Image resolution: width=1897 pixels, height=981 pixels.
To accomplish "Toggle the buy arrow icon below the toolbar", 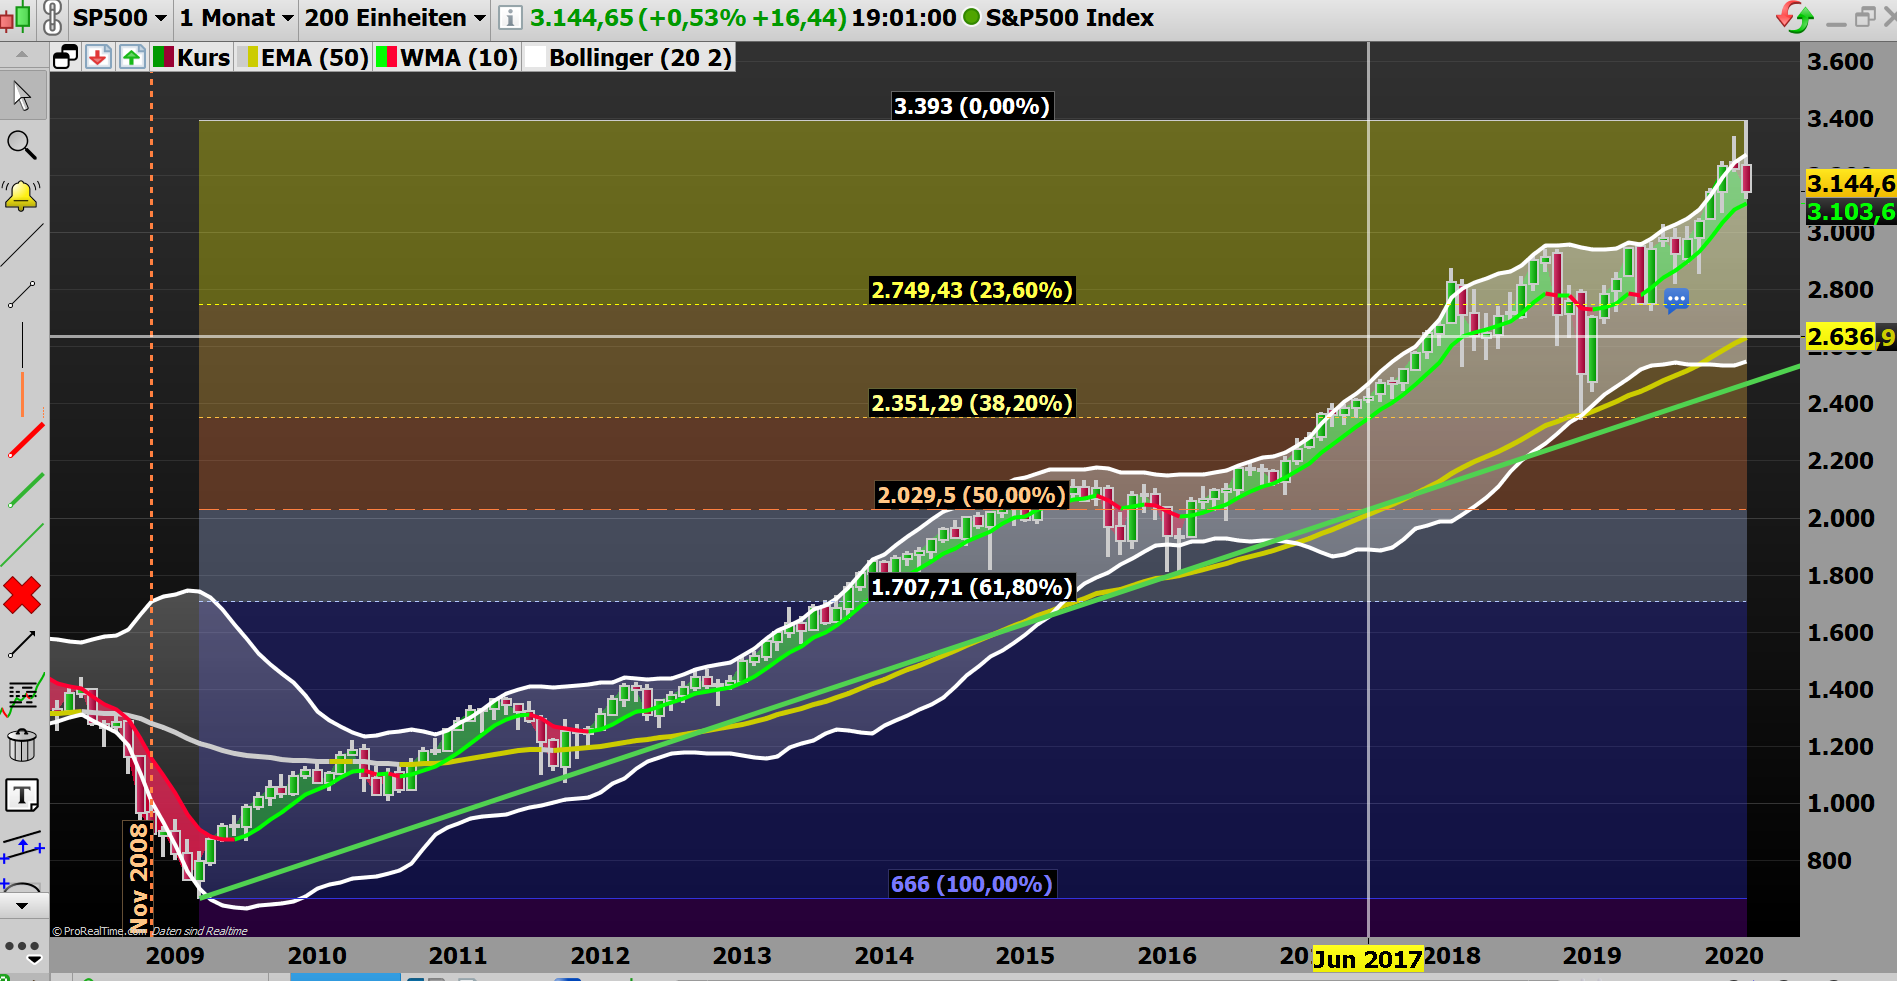I will [131, 57].
